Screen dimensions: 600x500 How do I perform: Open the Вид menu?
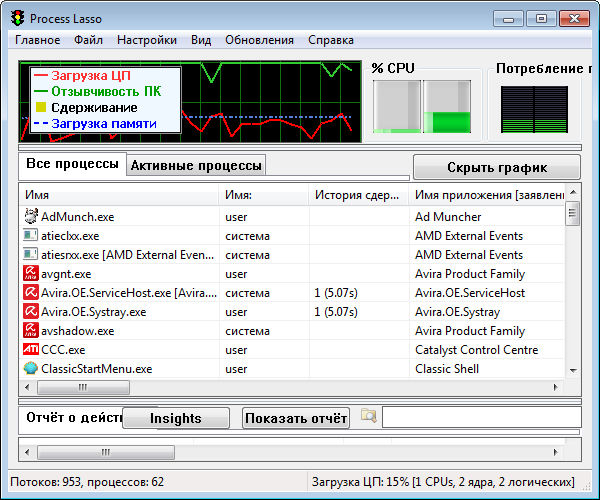point(201,40)
